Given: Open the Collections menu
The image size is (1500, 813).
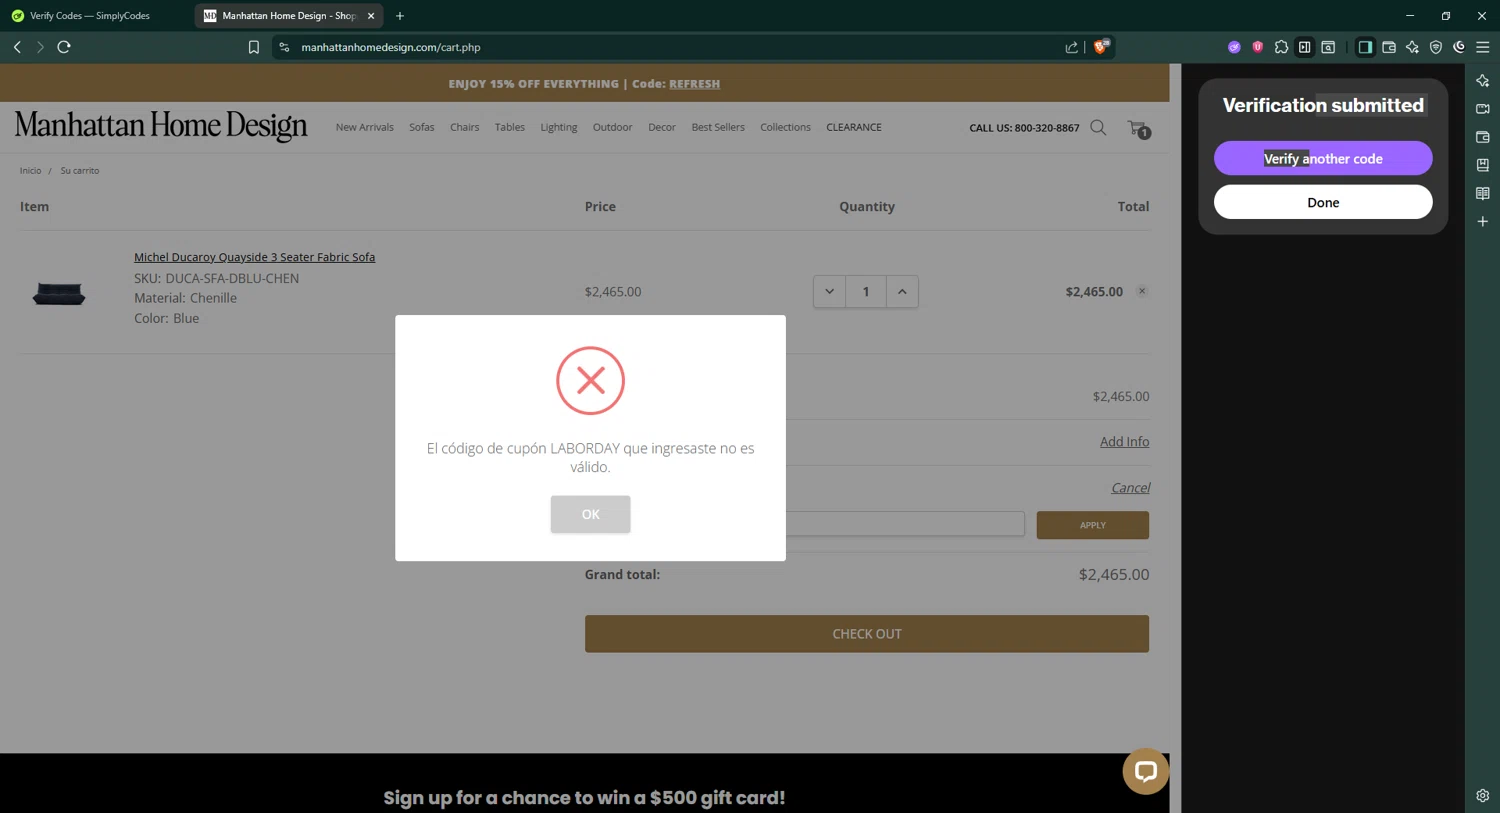Looking at the screenshot, I should click(x=785, y=127).
